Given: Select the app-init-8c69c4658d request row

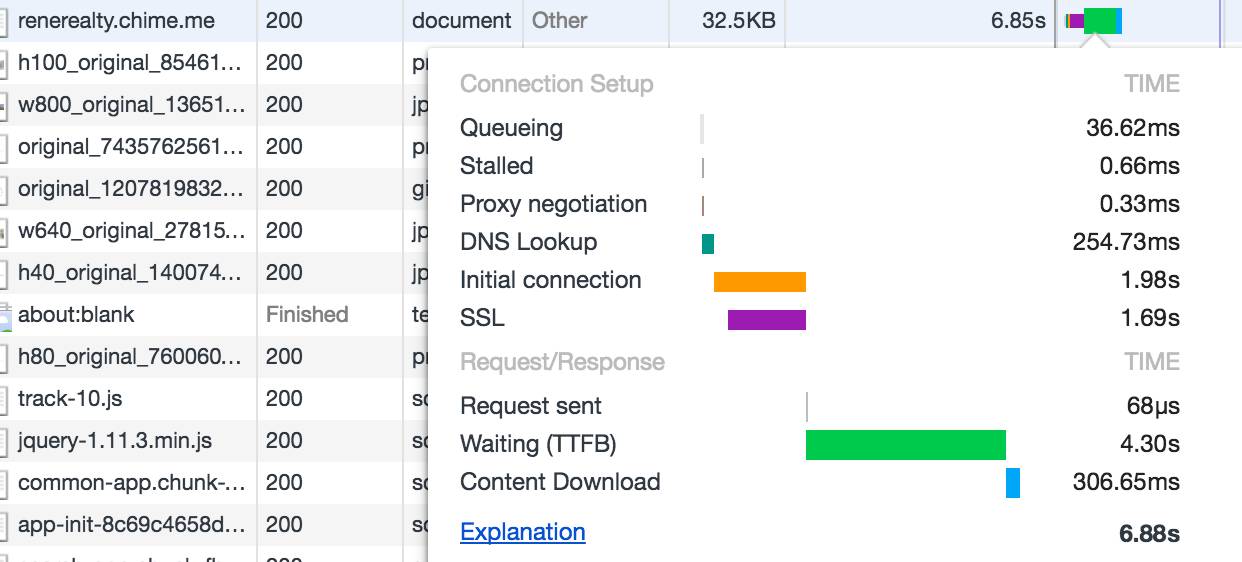Looking at the screenshot, I should (x=130, y=525).
